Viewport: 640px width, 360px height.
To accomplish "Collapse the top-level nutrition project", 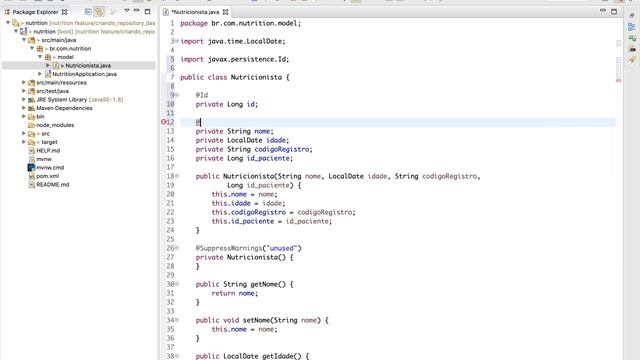I will click(x=8, y=23).
